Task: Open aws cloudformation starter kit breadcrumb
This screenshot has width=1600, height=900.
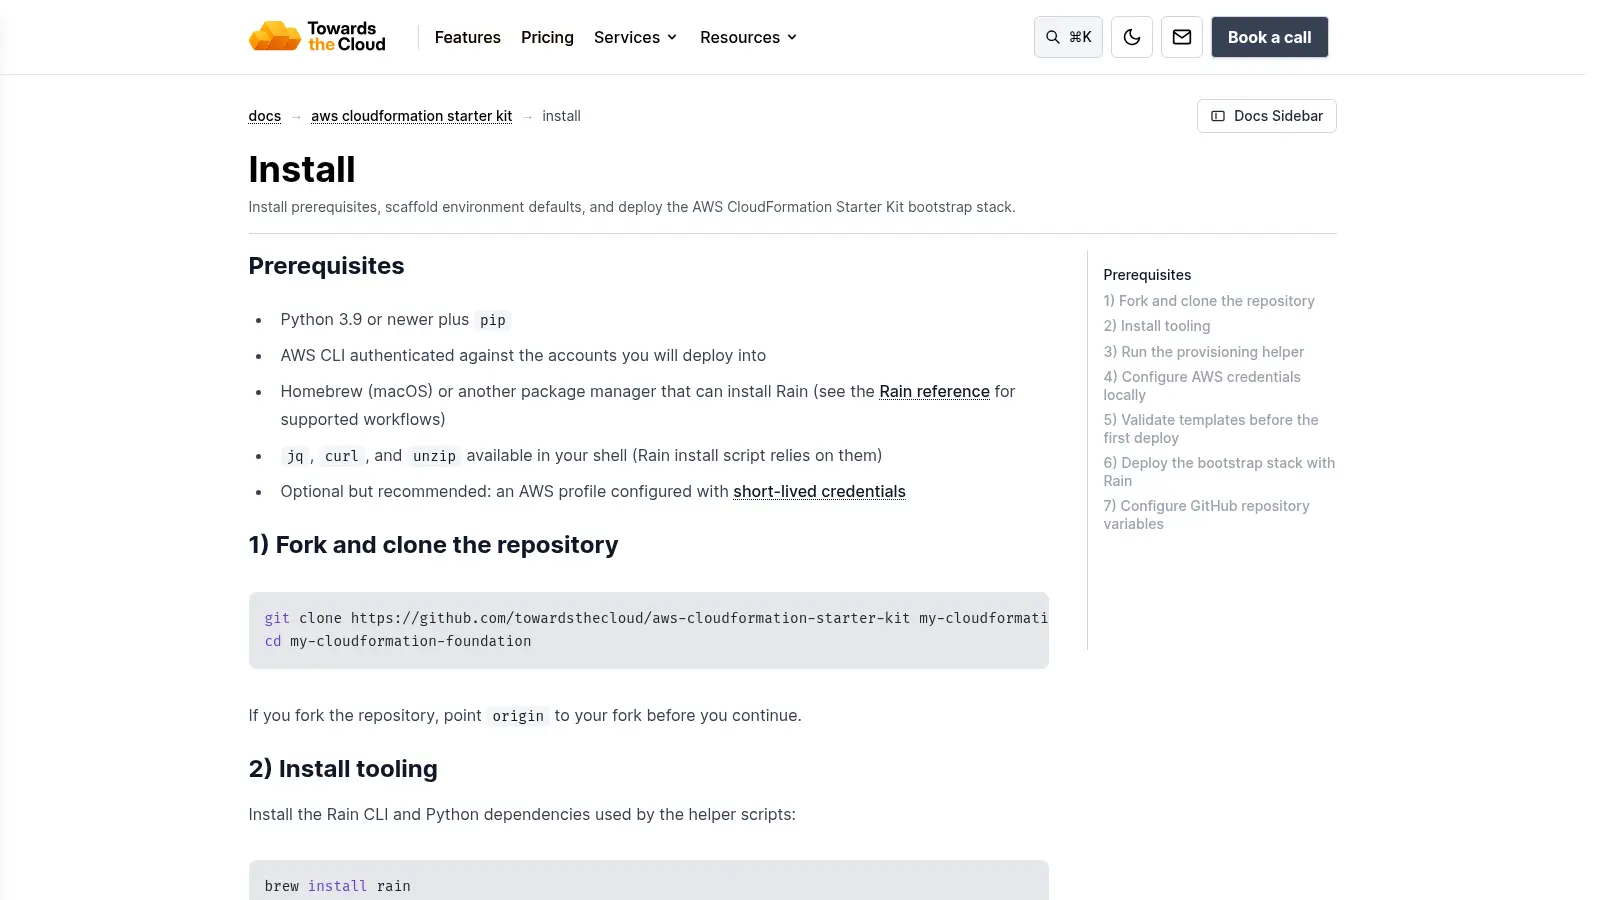Action: [411, 116]
